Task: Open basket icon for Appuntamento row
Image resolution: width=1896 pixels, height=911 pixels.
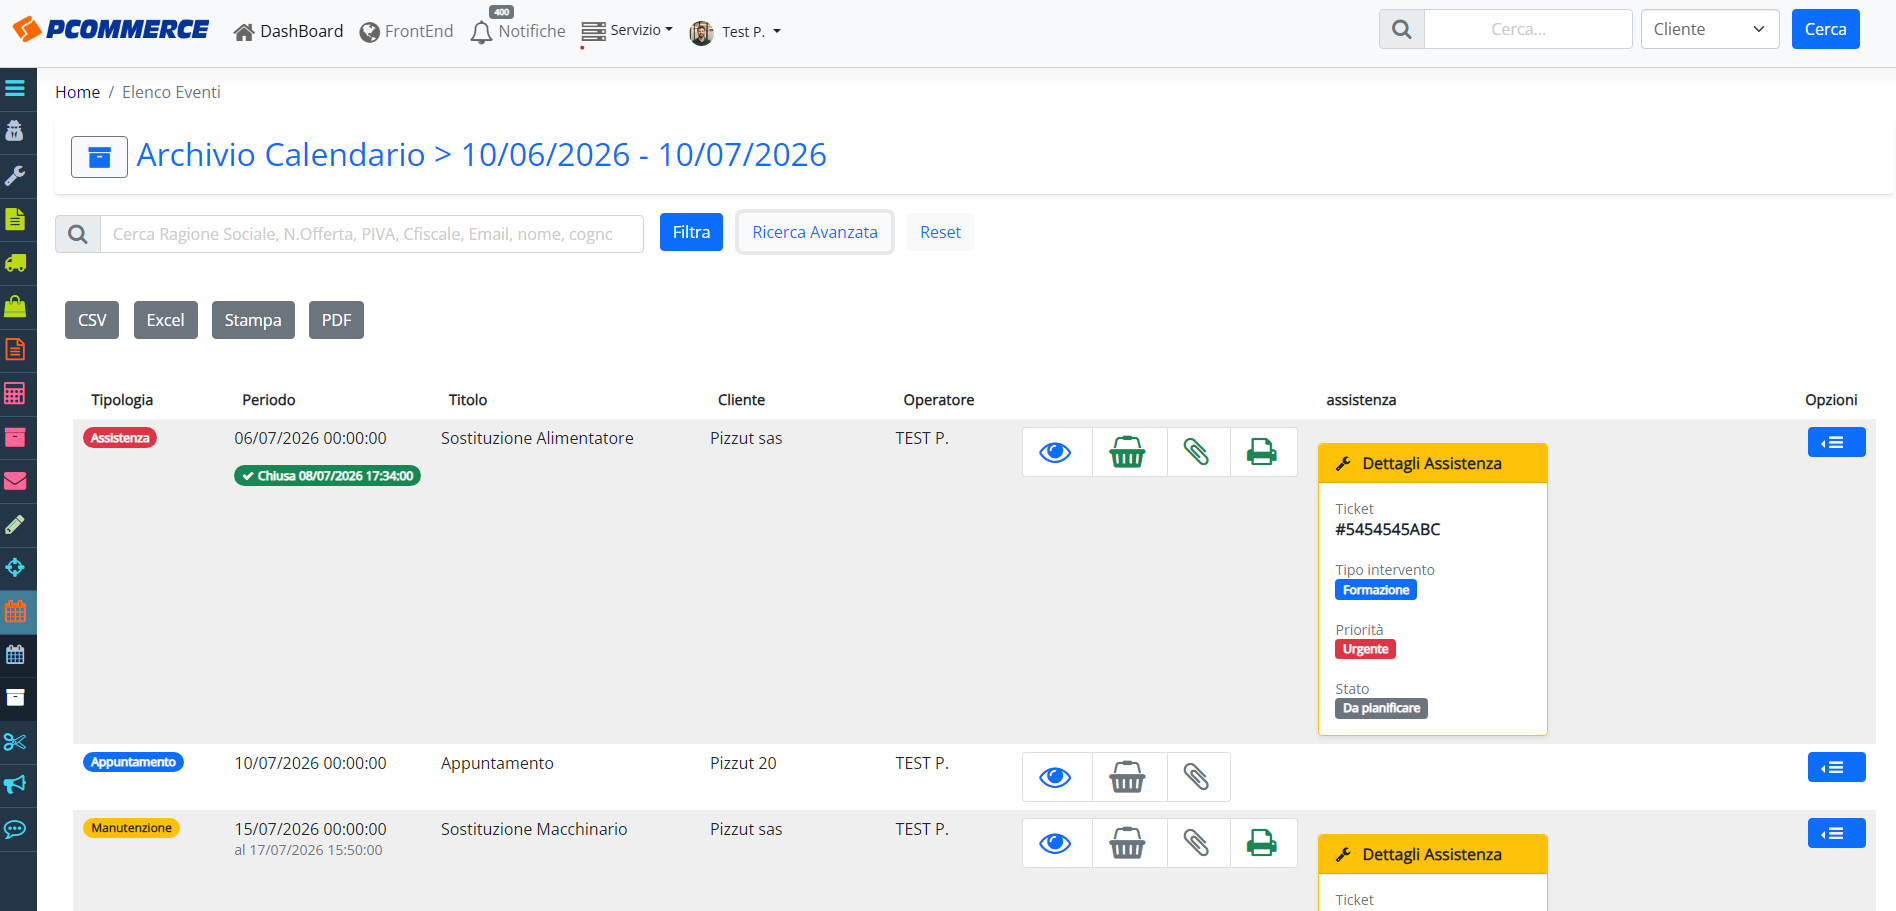Action: coord(1128,777)
